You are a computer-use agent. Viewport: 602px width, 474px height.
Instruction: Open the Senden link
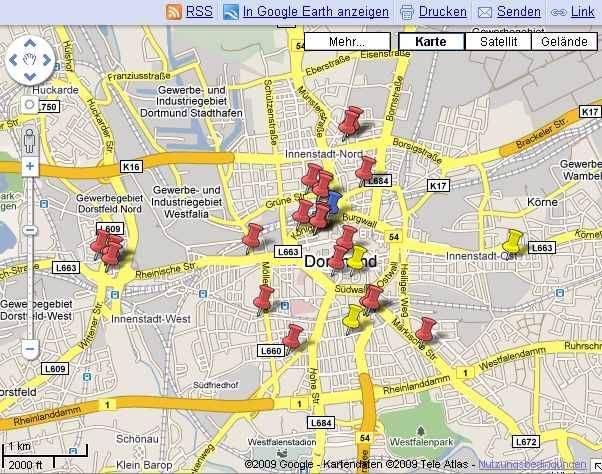click(519, 12)
